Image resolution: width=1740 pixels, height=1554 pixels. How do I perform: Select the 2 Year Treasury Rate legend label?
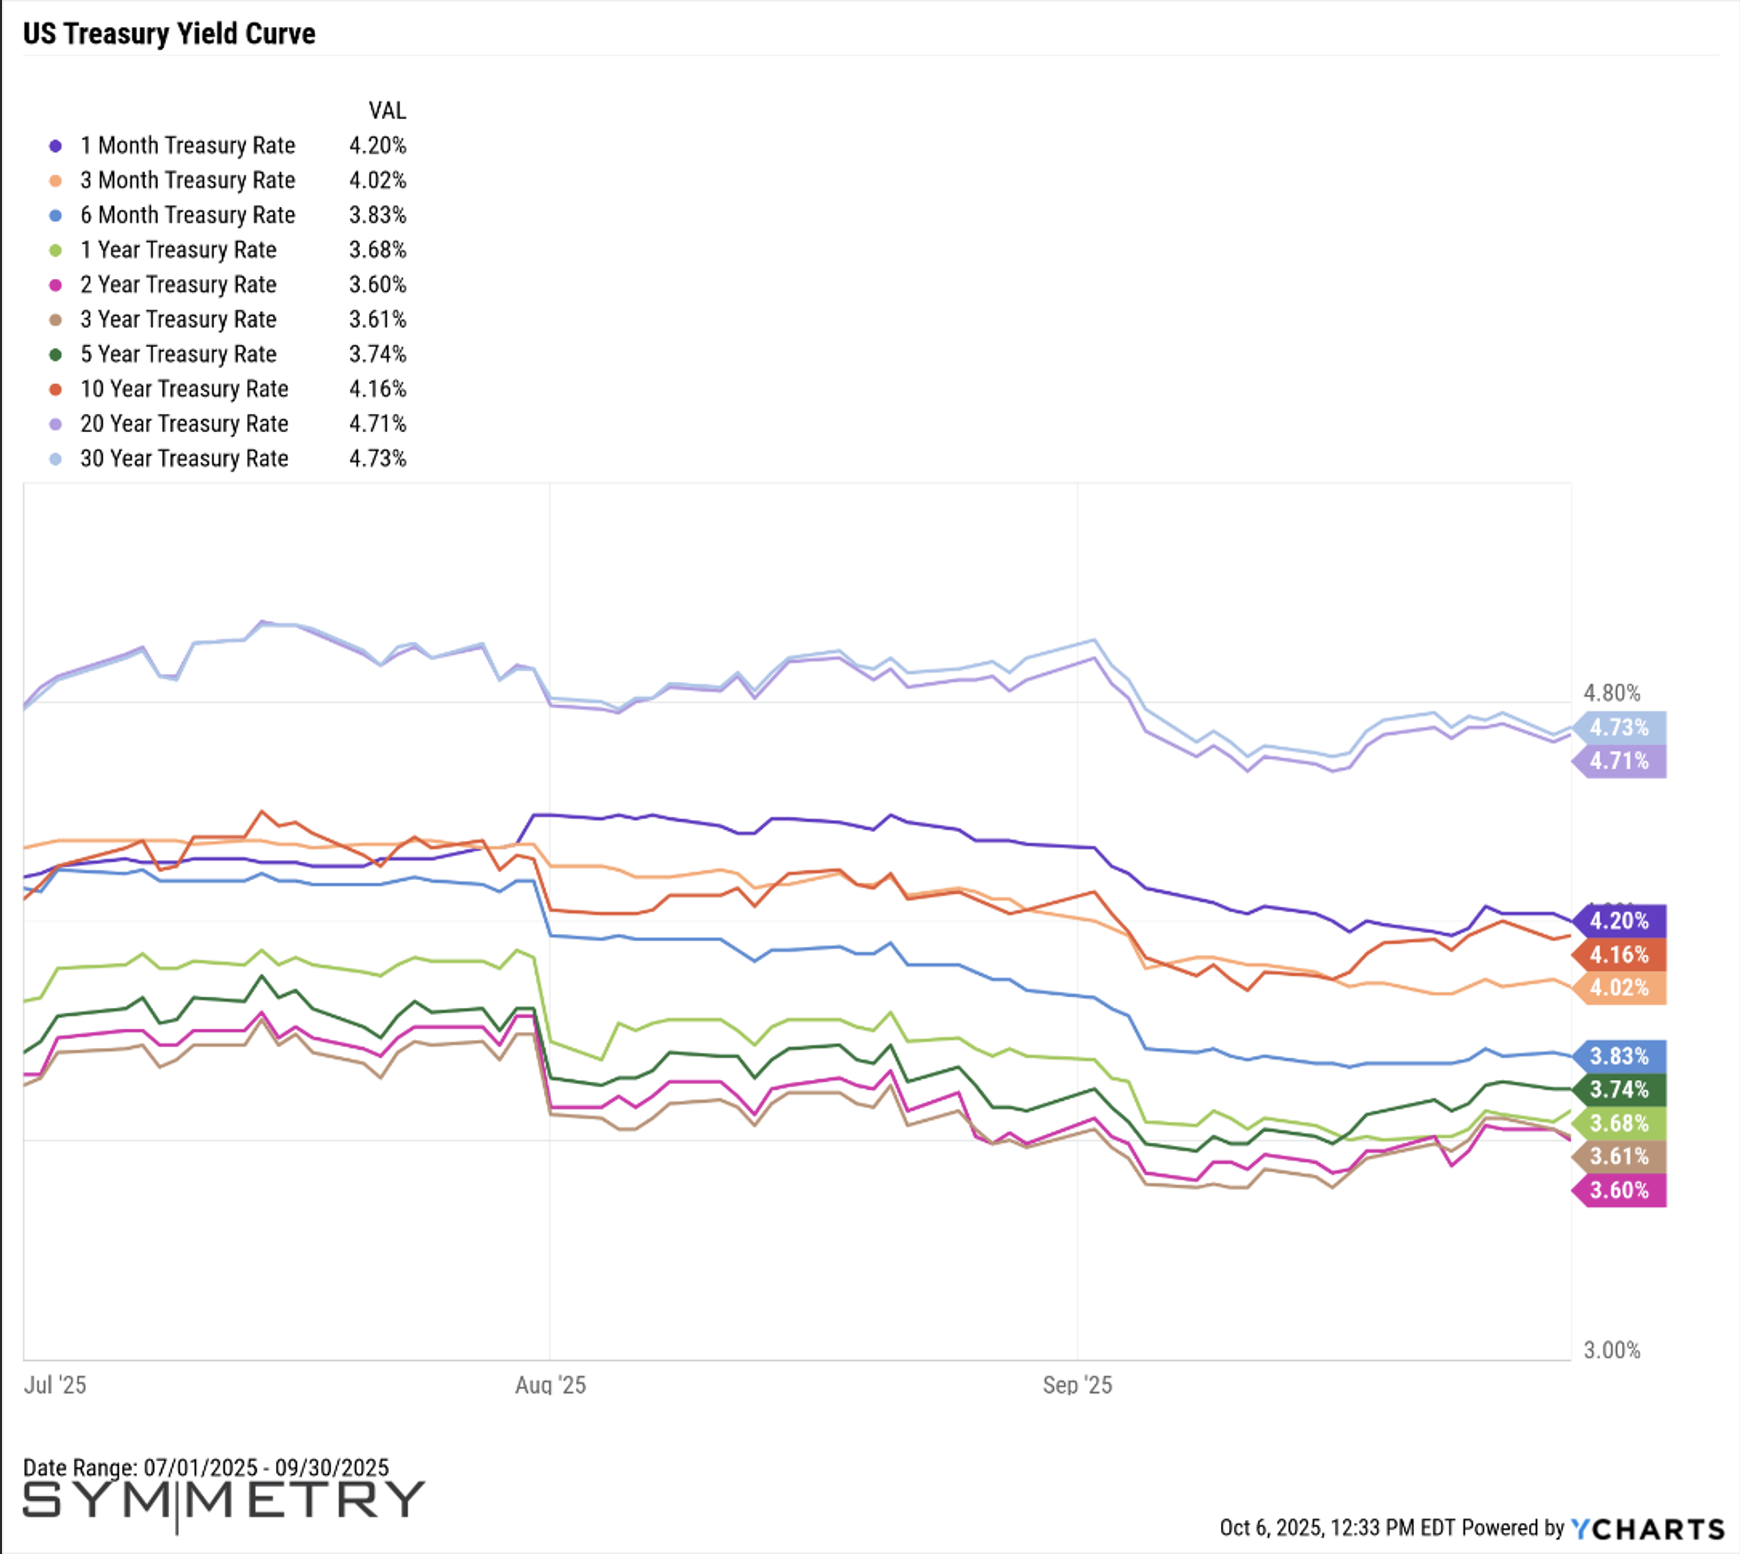(x=178, y=285)
